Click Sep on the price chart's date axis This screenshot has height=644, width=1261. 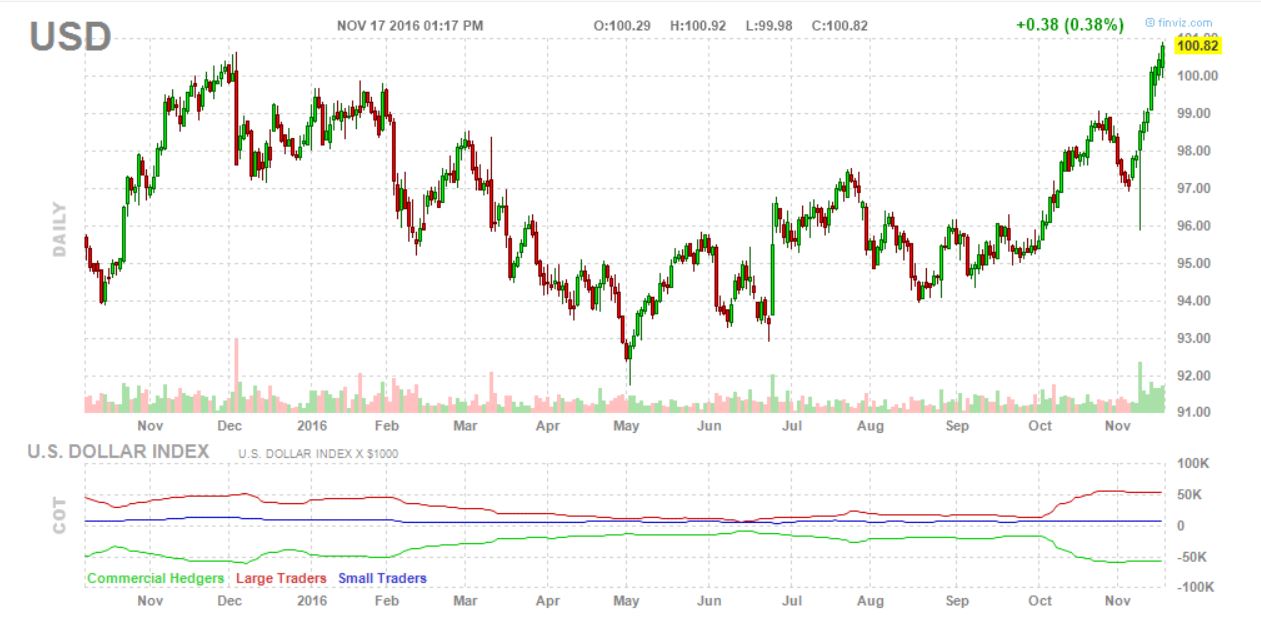(957, 425)
